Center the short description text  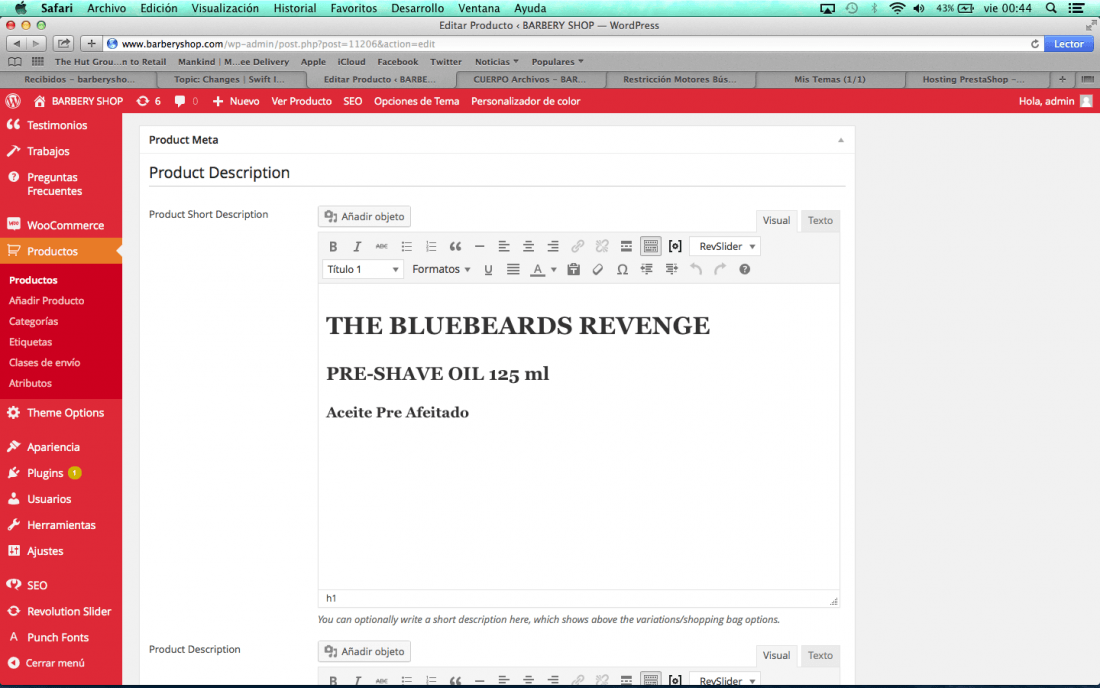pyautogui.click(x=528, y=246)
